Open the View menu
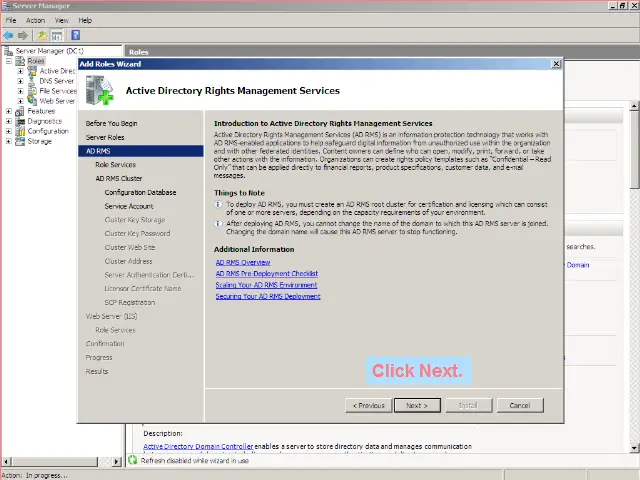Screen dimensions: 640x480 [x=61, y=20]
